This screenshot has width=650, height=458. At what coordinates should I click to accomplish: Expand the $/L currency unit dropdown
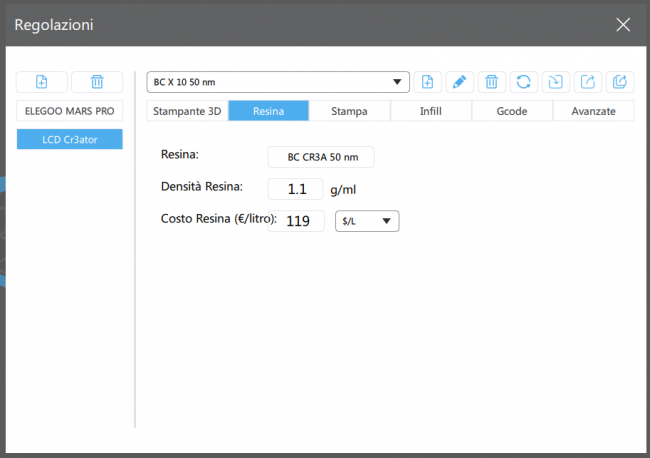pyautogui.click(x=366, y=221)
